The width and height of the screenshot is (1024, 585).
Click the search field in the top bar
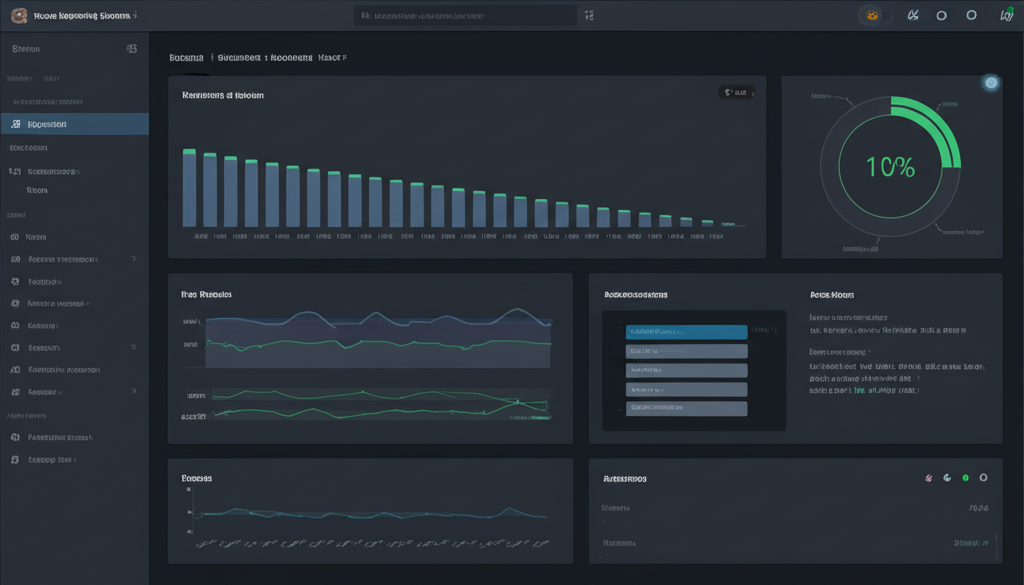click(465, 16)
